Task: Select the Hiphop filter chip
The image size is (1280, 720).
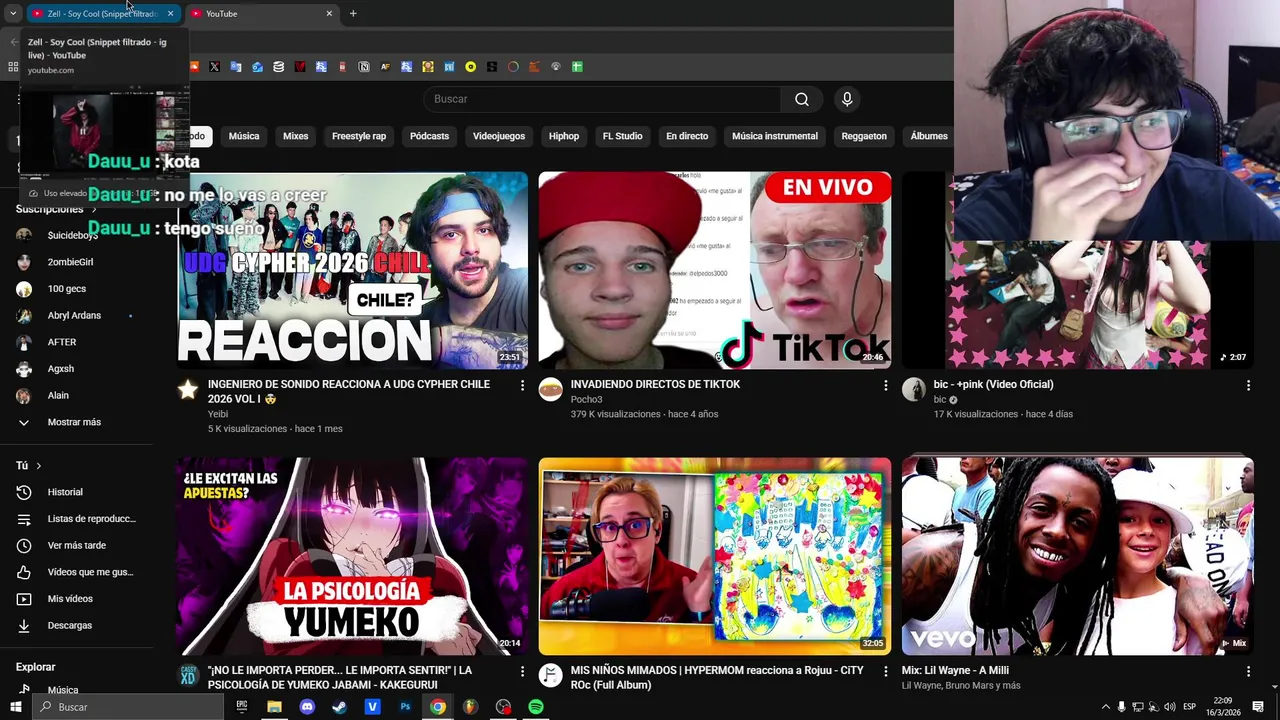Action: [x=564, y=136]
